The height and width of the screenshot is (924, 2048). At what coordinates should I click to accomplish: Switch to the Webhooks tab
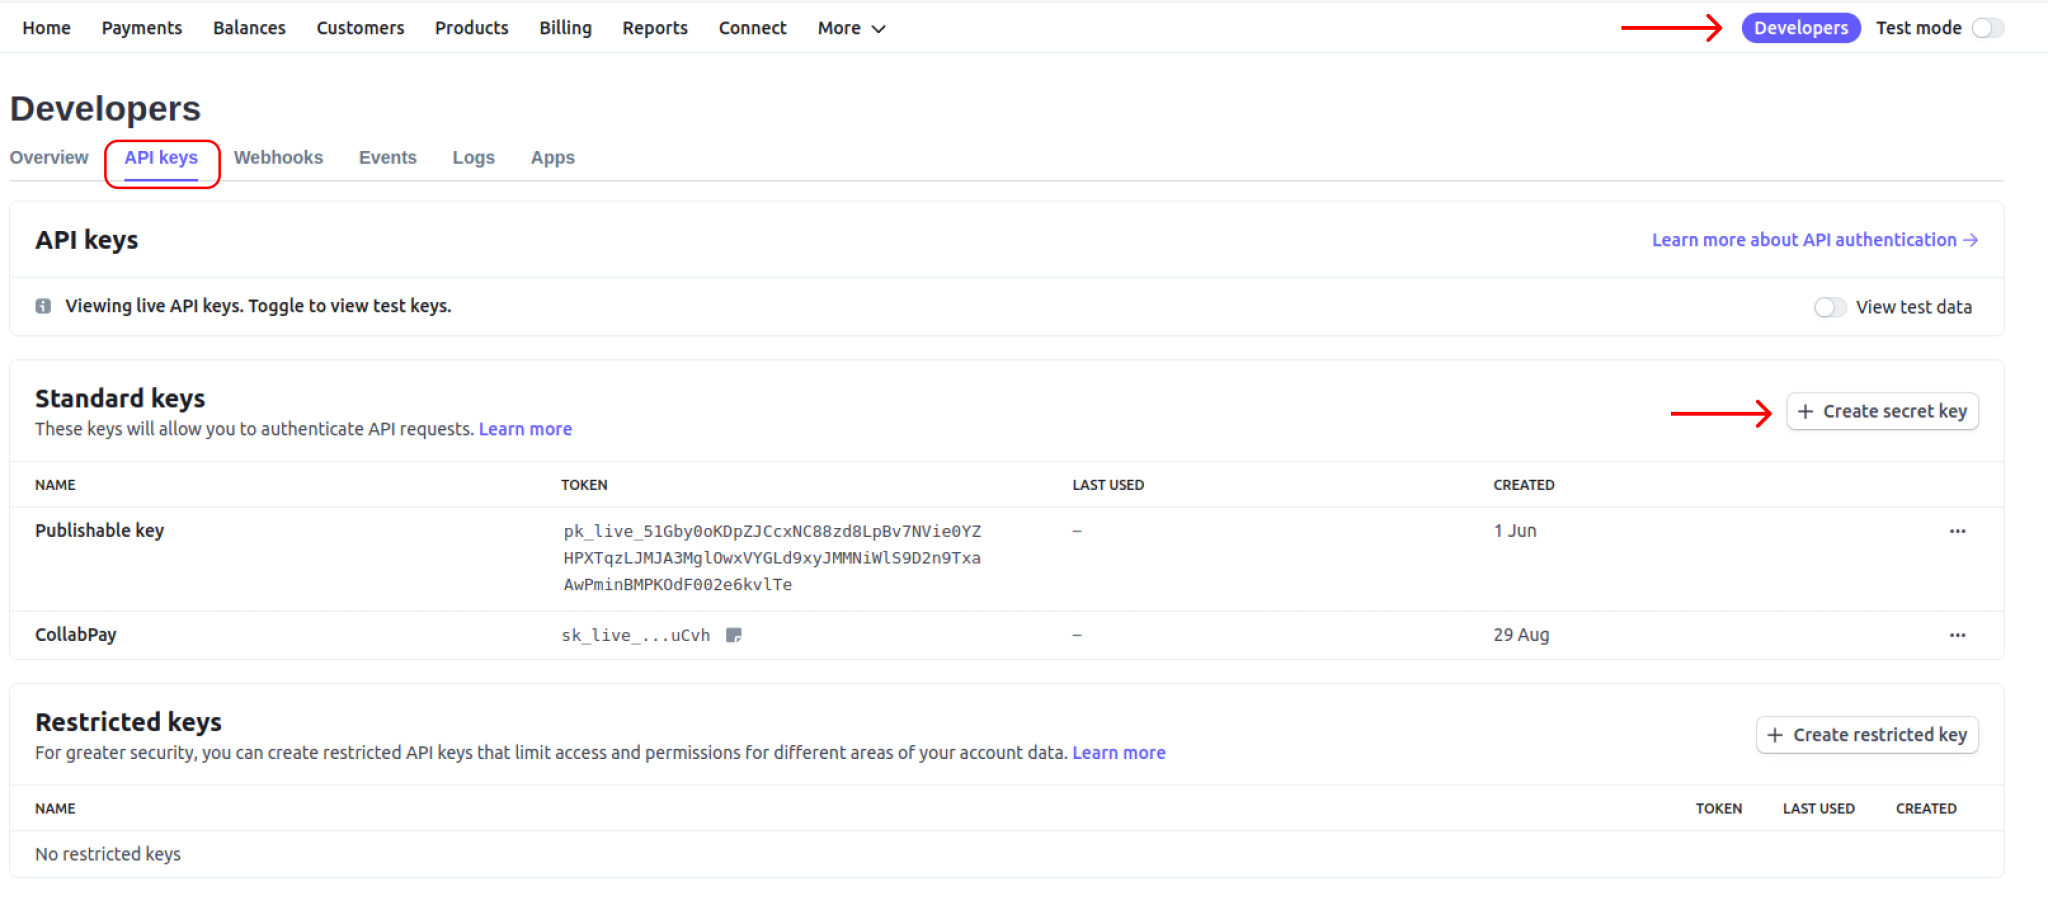(x=279, y=157)
